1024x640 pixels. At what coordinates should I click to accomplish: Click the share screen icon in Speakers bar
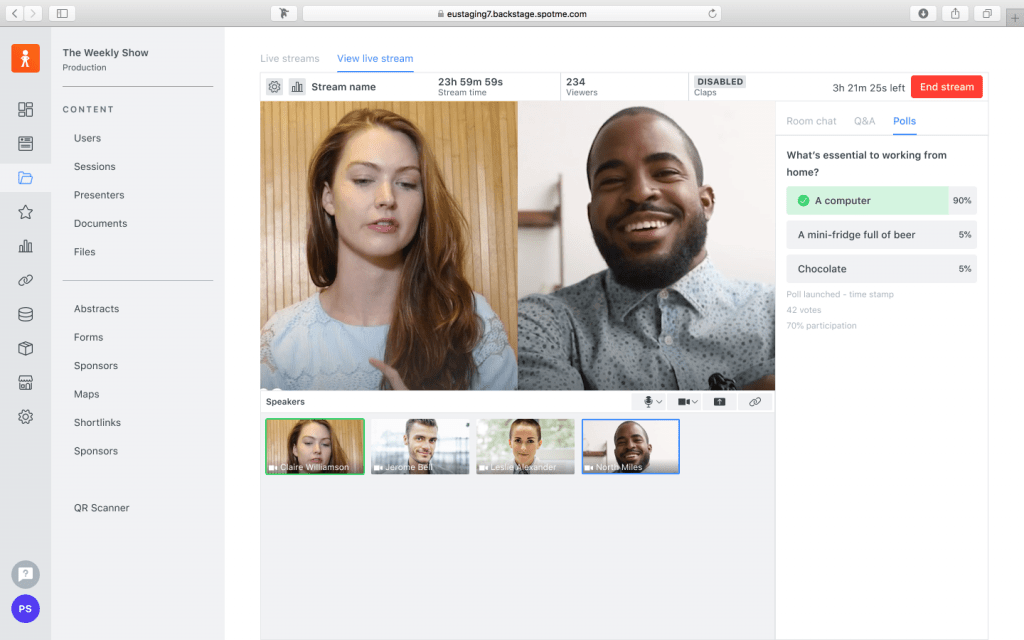pos(719,402)
